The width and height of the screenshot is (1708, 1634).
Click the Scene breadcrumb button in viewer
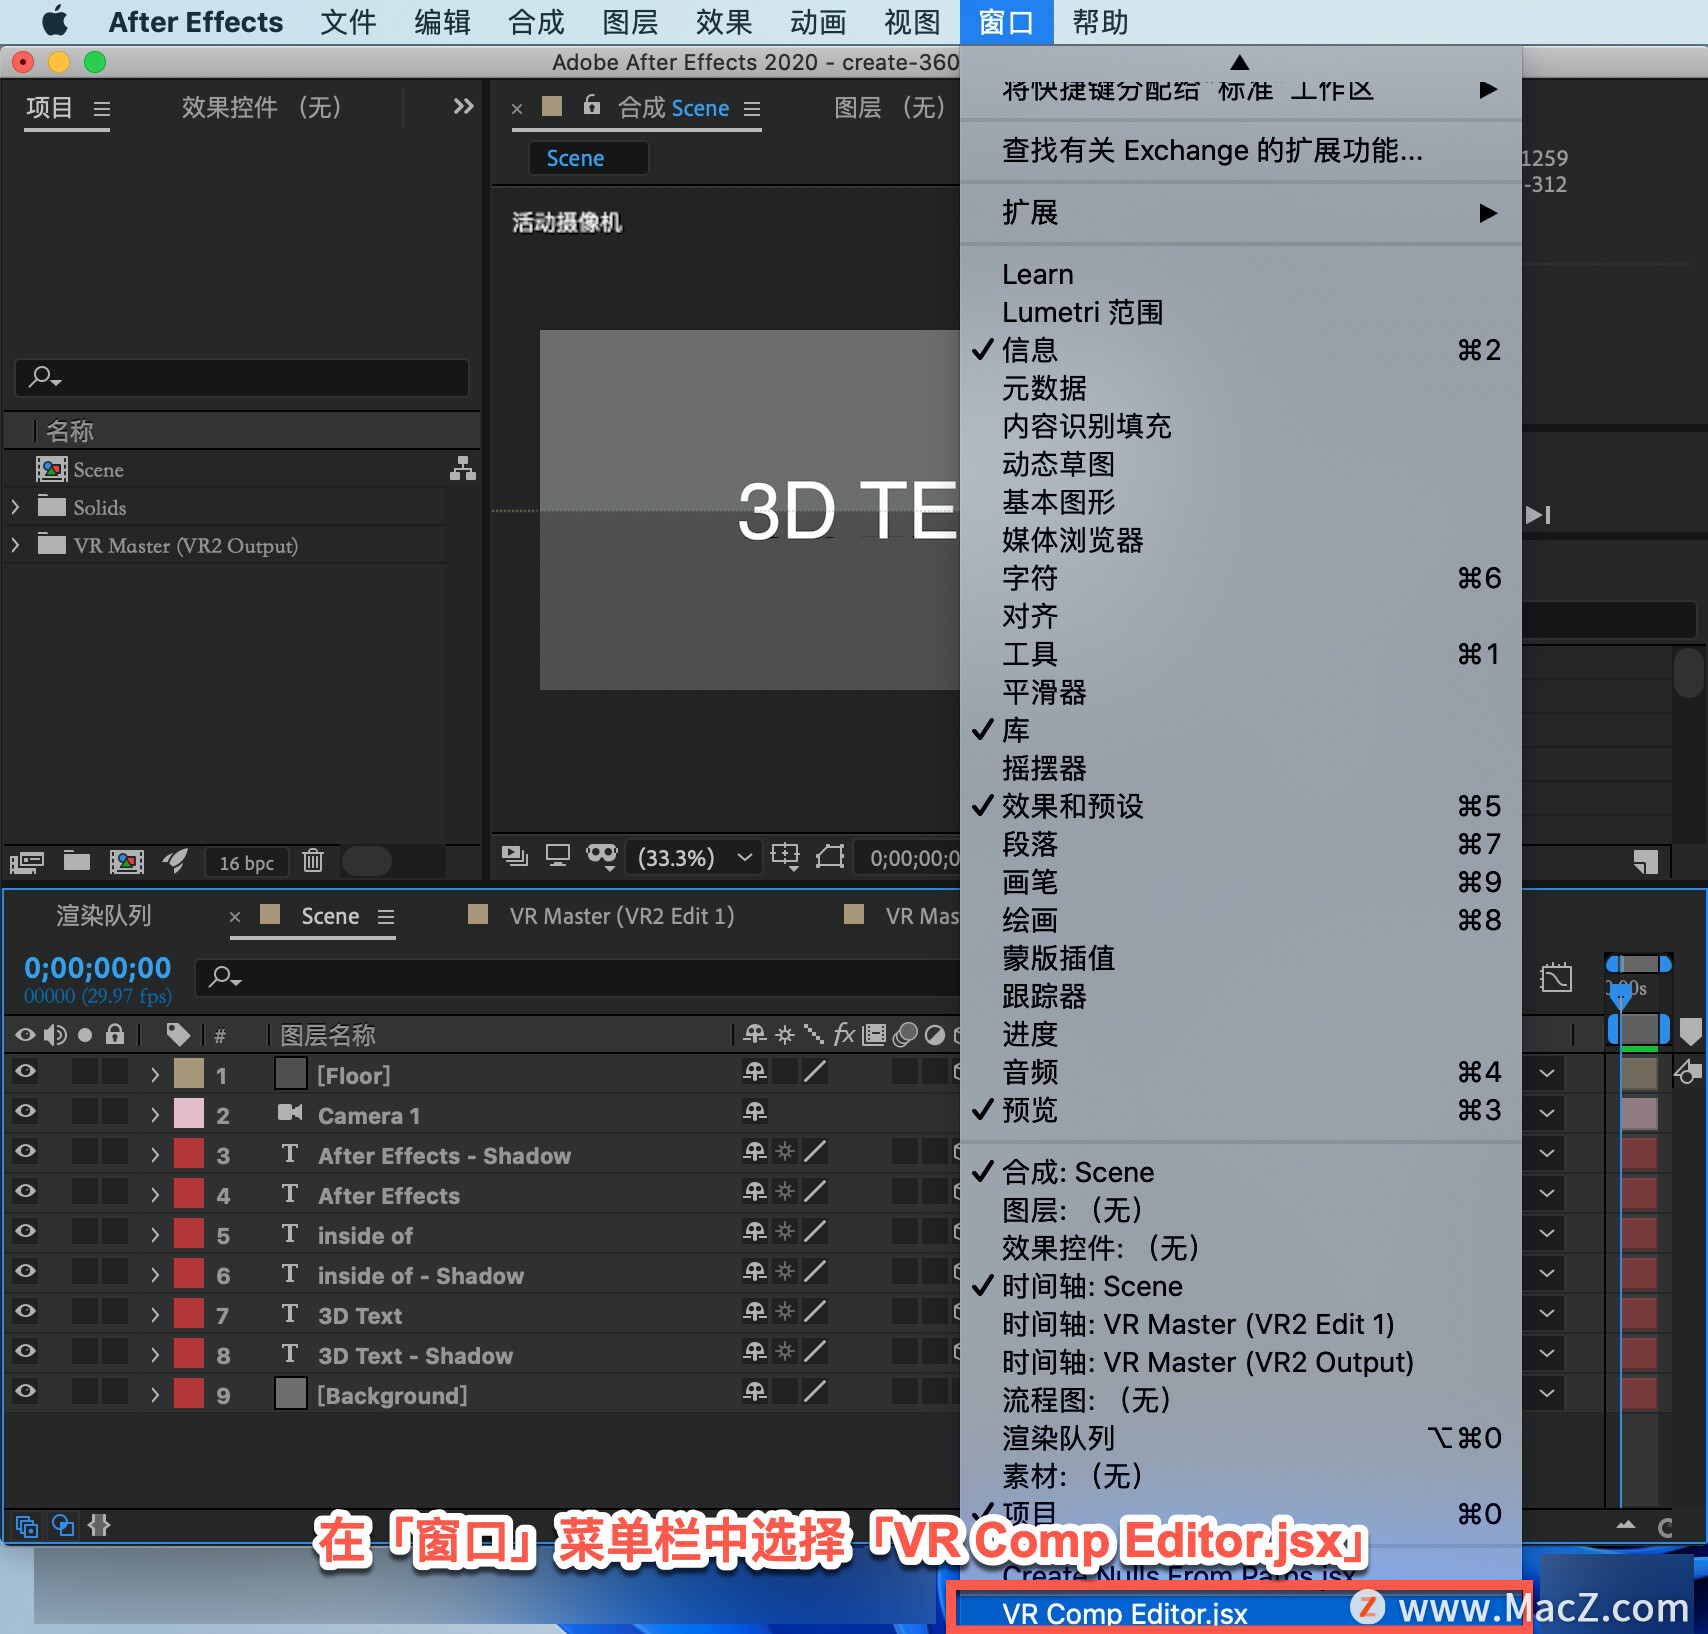pyautogui.click(x=588, y=158)
